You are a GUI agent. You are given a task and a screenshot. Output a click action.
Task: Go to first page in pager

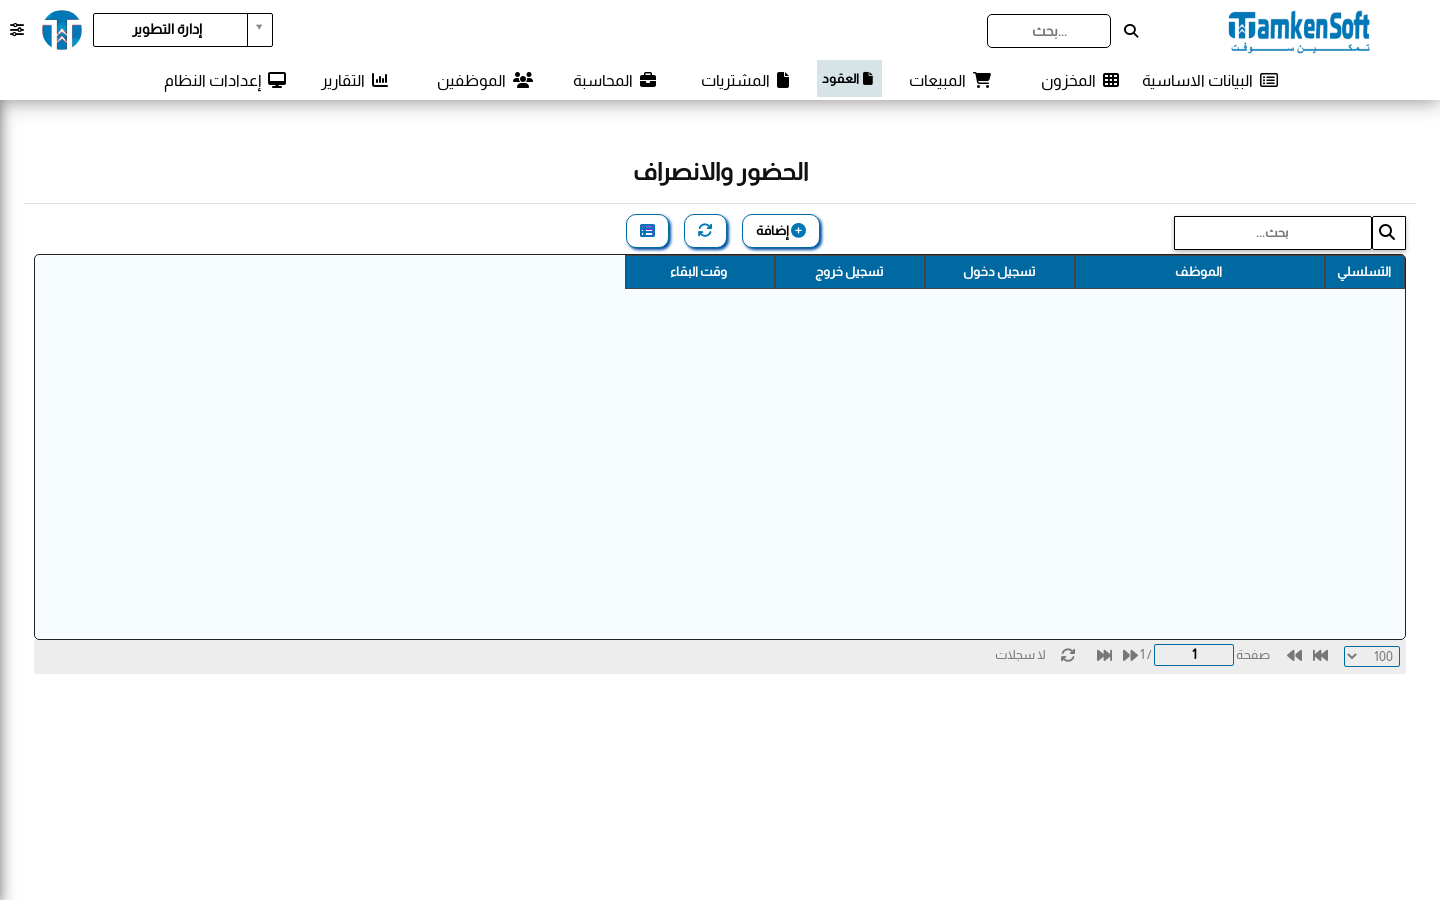pos(1320,655)
